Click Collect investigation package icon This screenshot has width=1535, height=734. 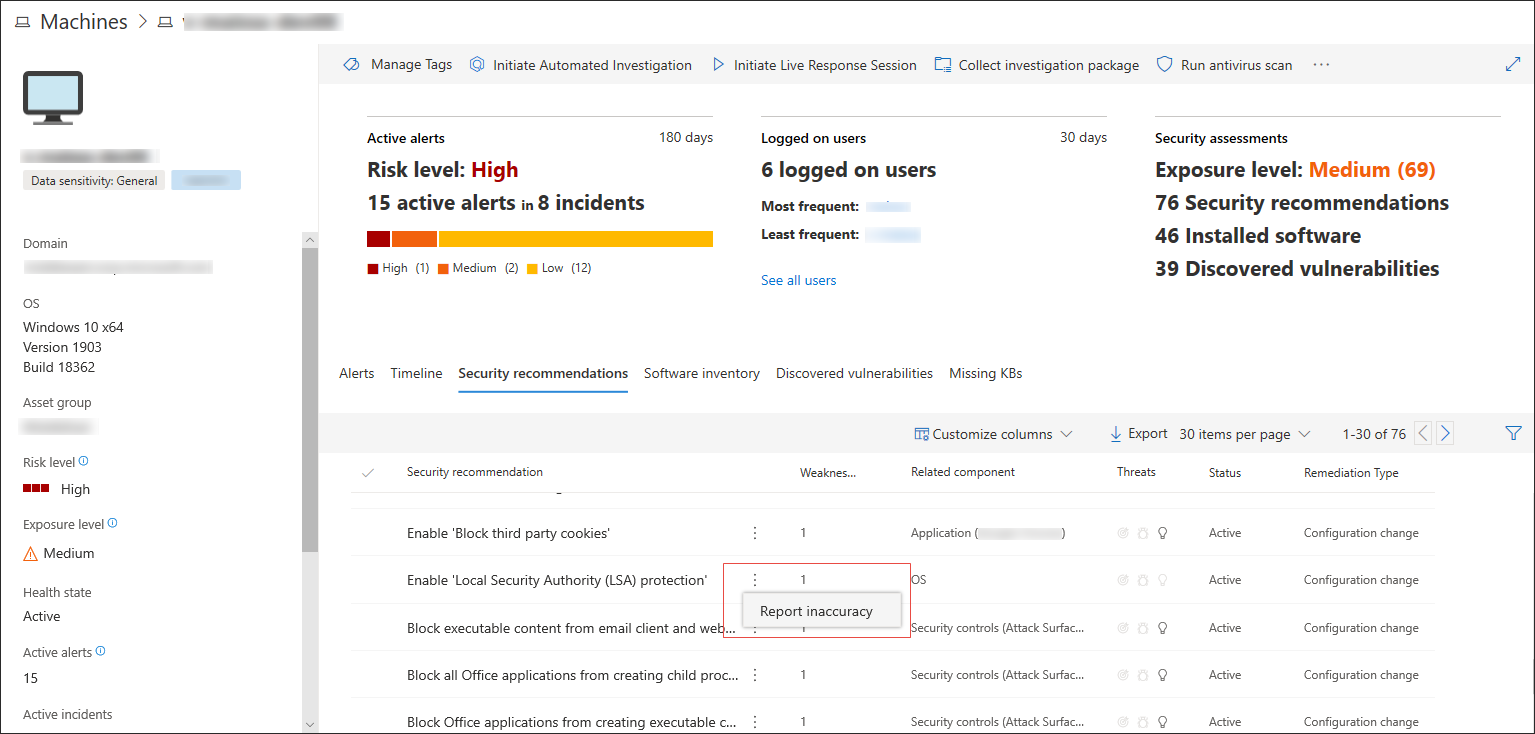tap(942, 65)
